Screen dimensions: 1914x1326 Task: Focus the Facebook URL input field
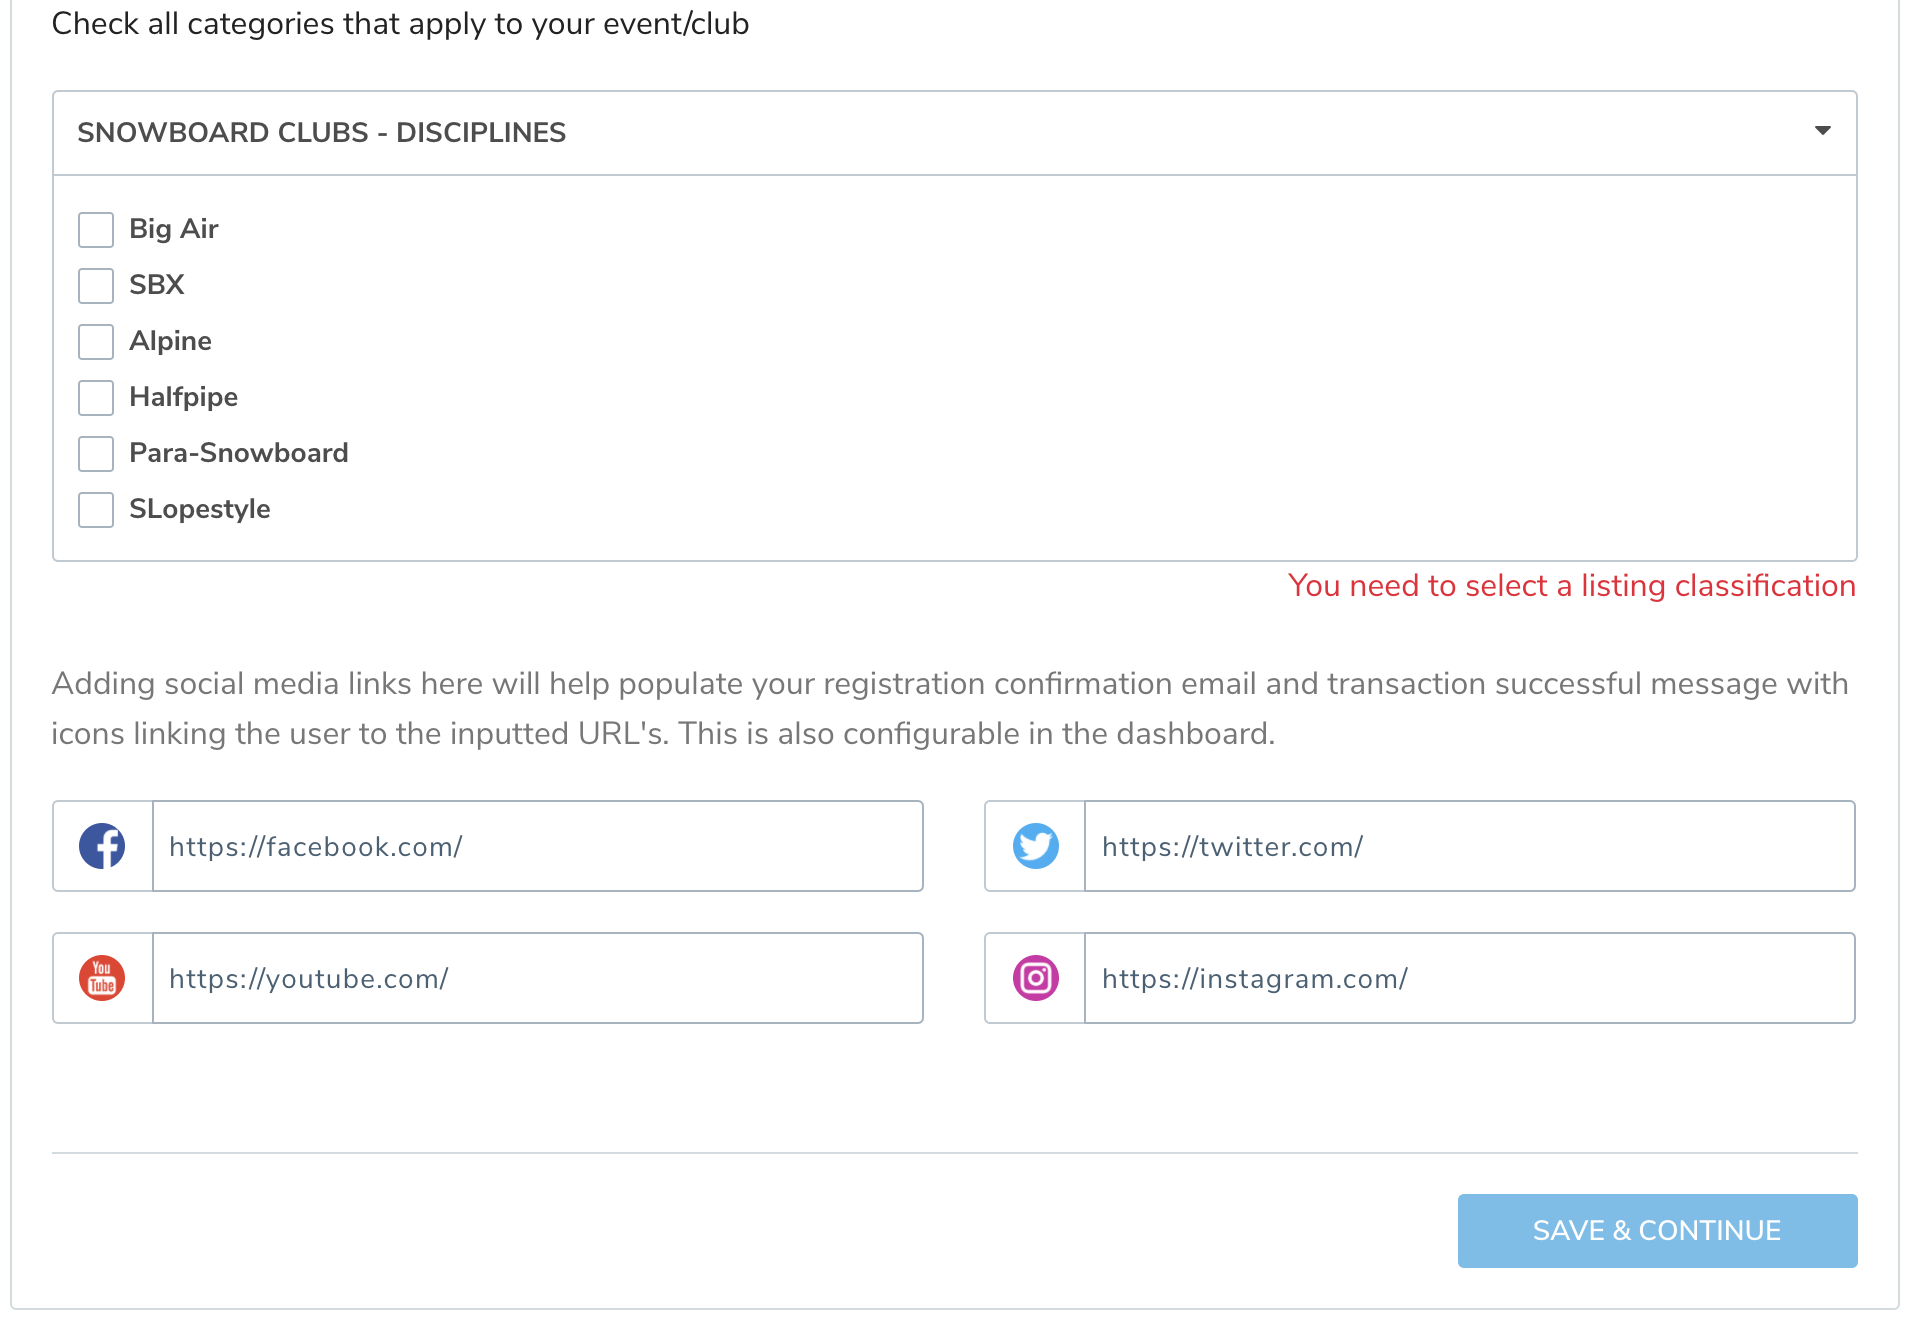(537, 846)
